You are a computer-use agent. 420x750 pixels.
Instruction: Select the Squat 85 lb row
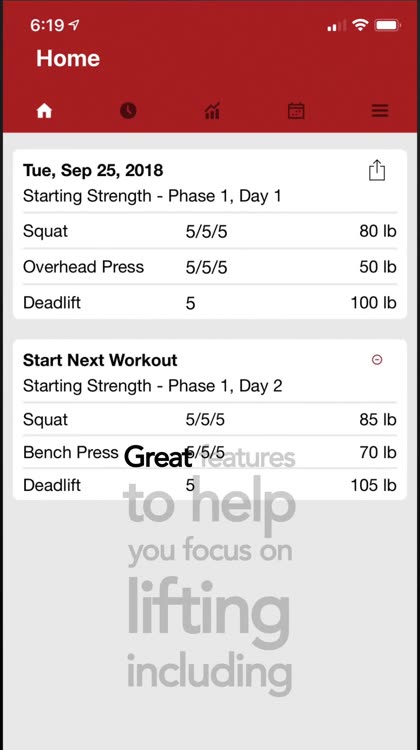[x=210, y=419]
